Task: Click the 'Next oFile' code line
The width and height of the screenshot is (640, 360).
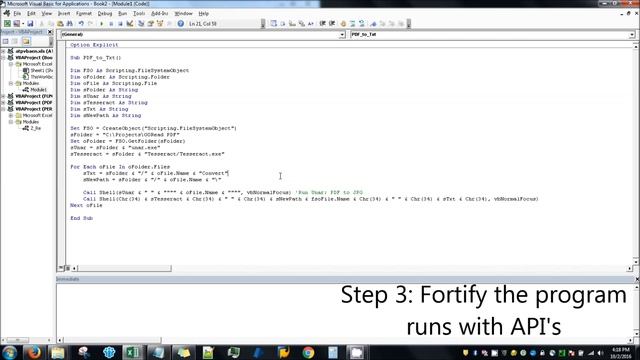Action: (86, 205)
